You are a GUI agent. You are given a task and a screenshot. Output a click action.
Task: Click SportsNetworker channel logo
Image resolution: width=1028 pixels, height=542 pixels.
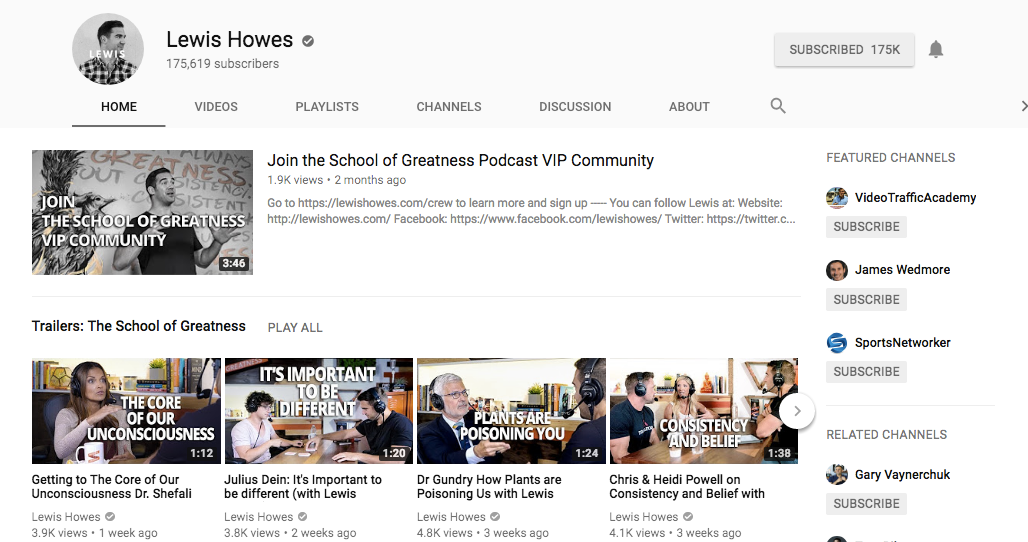tap(837, 343)
